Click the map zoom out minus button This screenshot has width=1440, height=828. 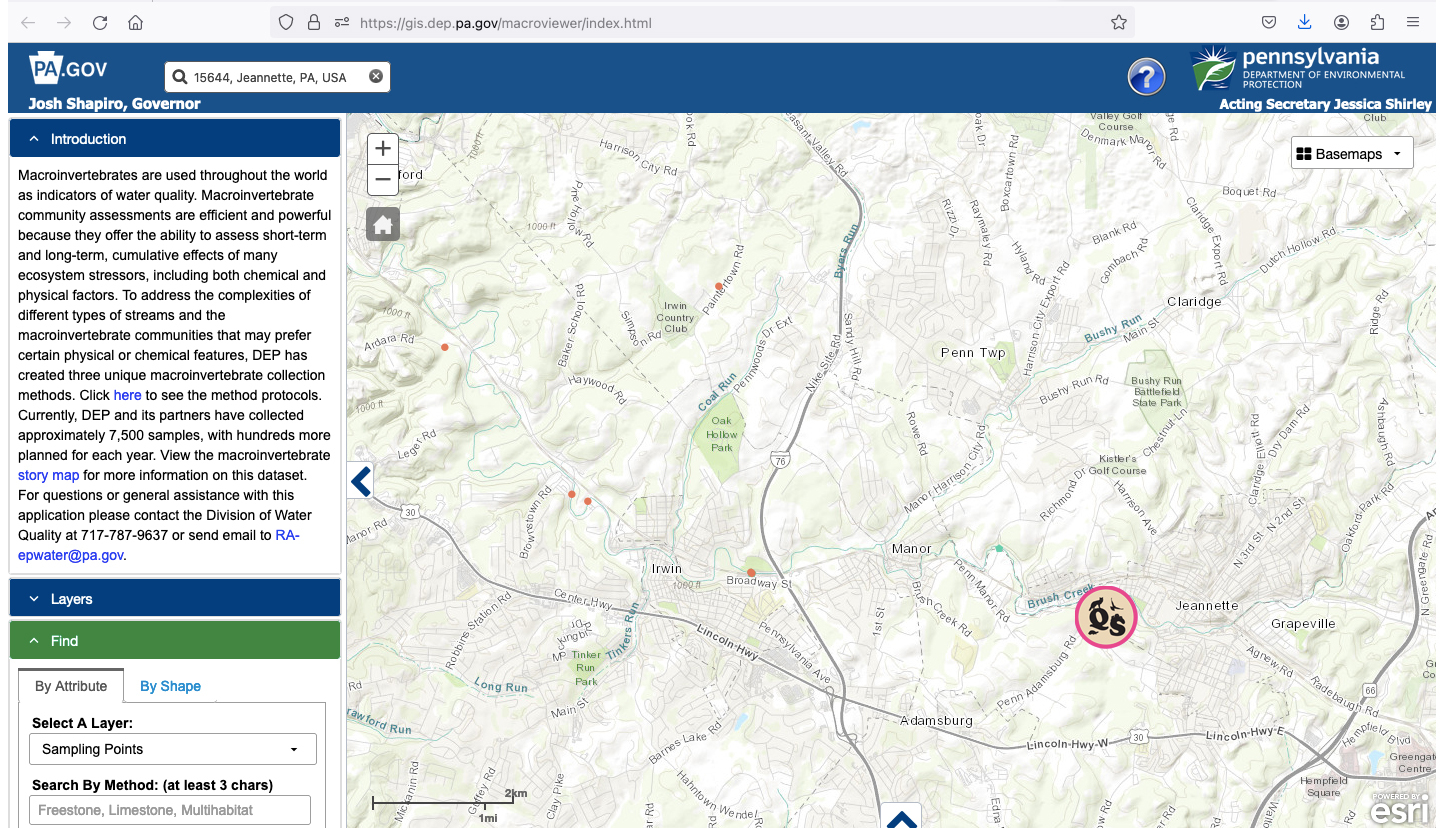pos(383,180)
